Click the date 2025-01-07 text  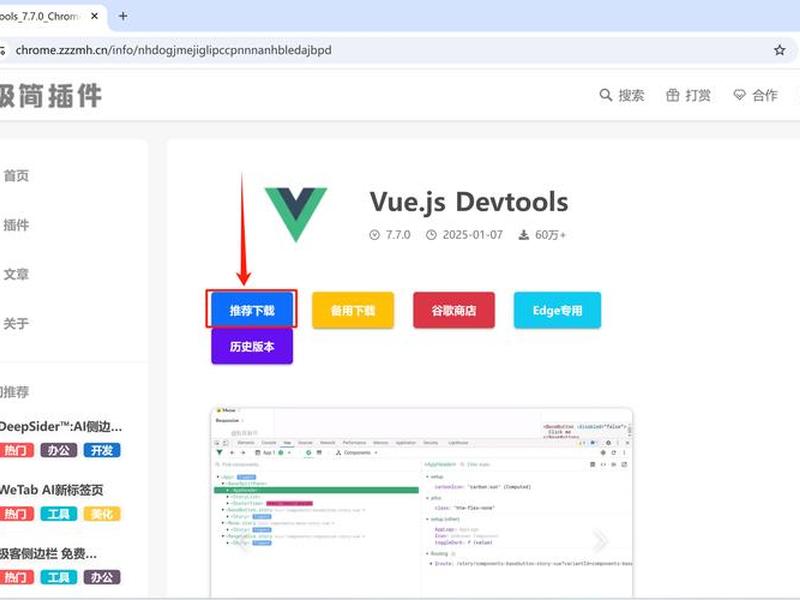(x=472, y=235)
